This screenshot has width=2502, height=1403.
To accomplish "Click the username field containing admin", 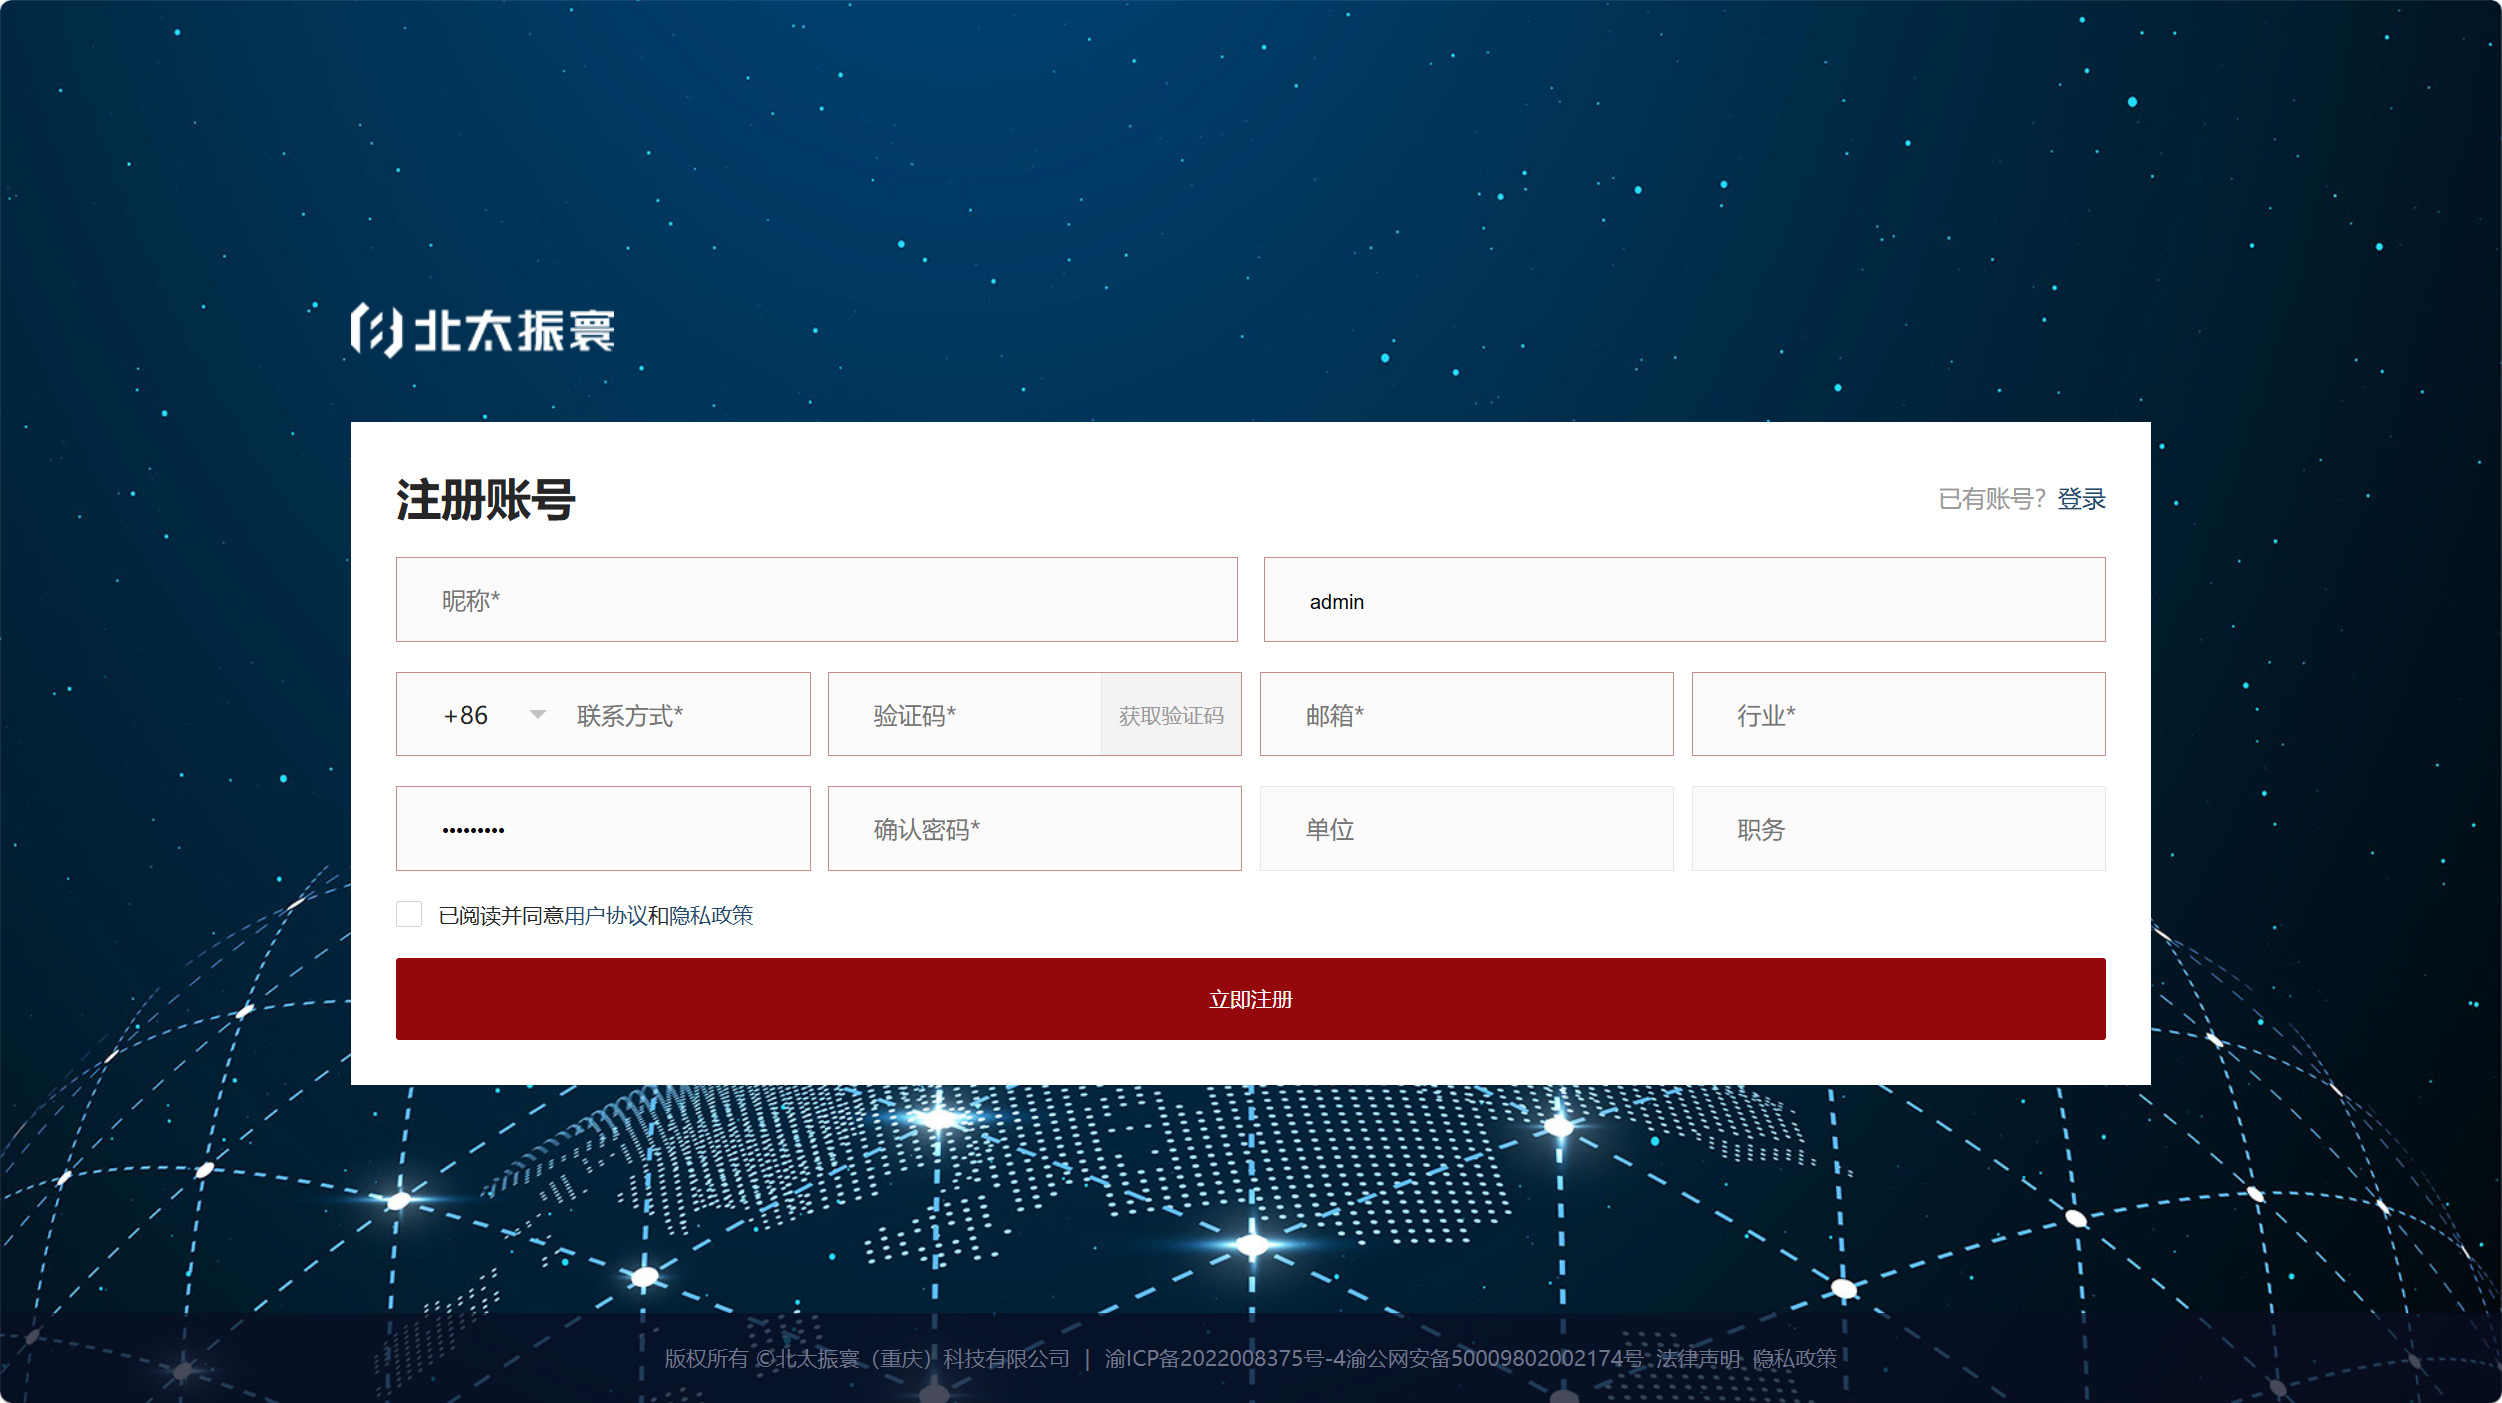I will click(x=1684, y=600).
